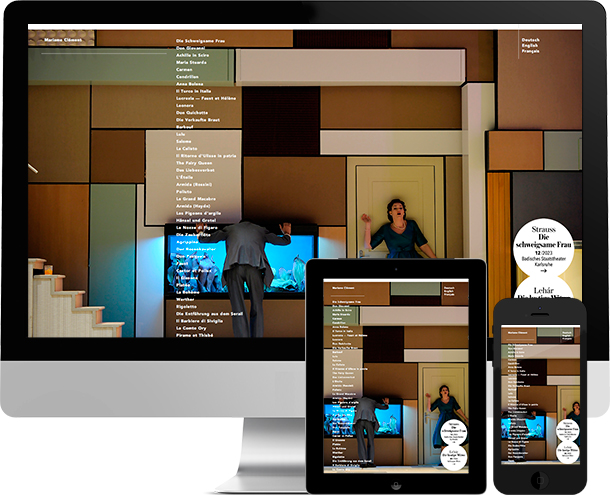Open Lucrezia — Faust et Hélène on the monitor

206,98
